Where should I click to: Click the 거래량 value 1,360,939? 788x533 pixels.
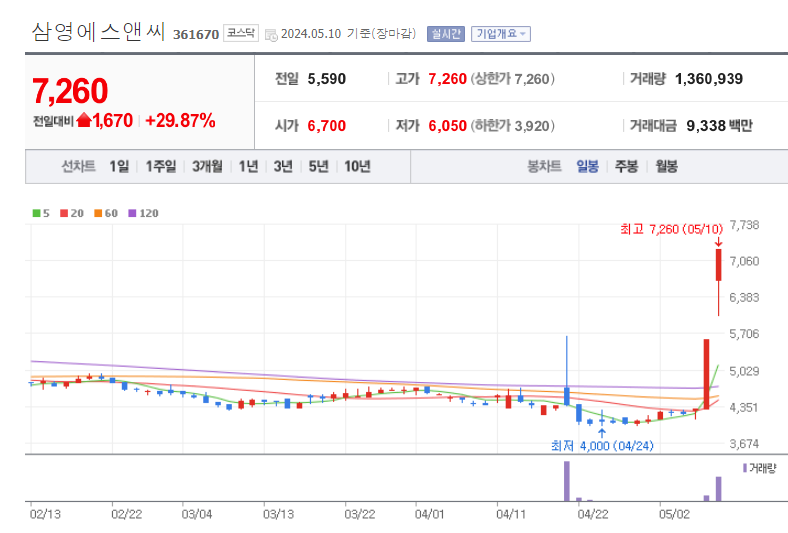coord(709,79)
